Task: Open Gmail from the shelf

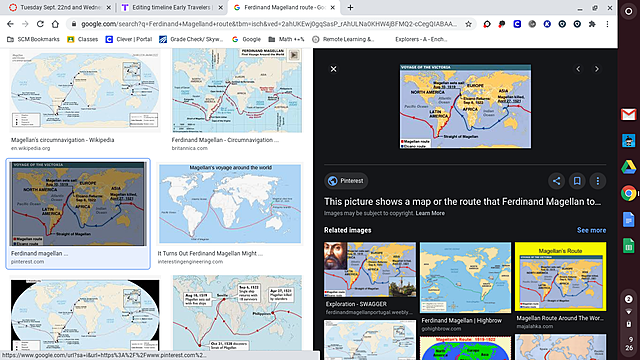Action: [629, 115]
